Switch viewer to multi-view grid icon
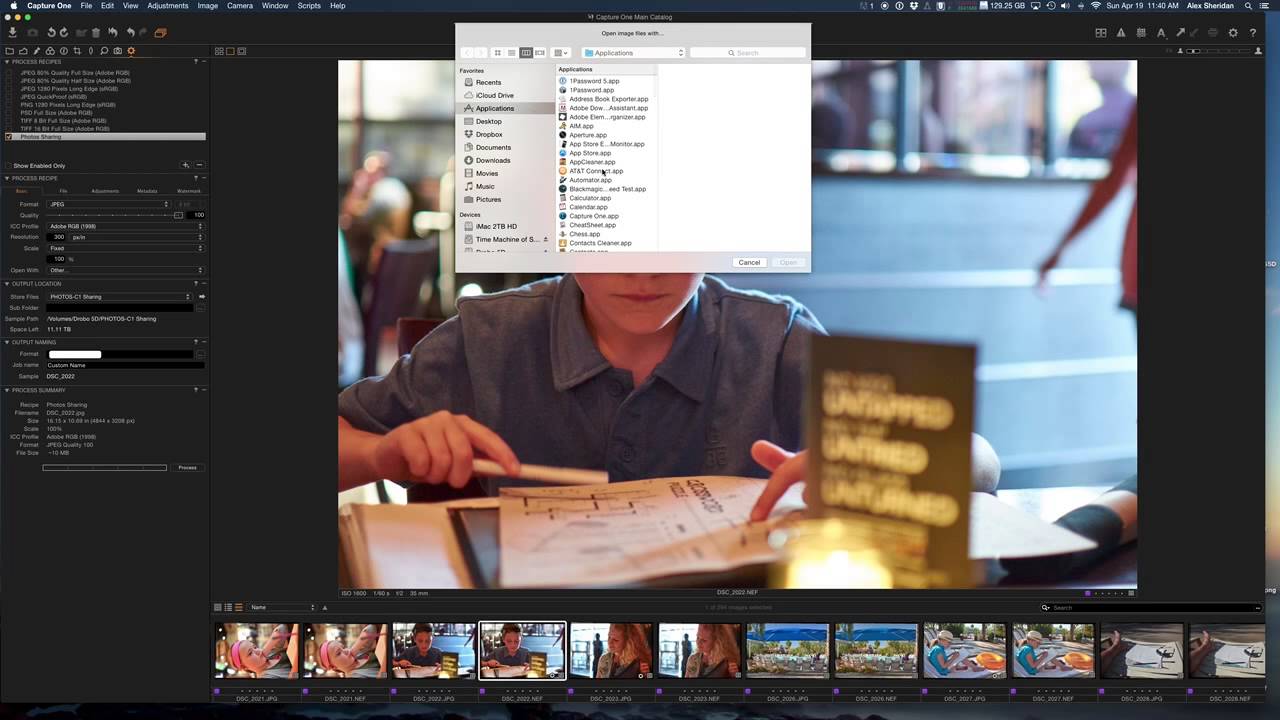 tap(219, 51)
